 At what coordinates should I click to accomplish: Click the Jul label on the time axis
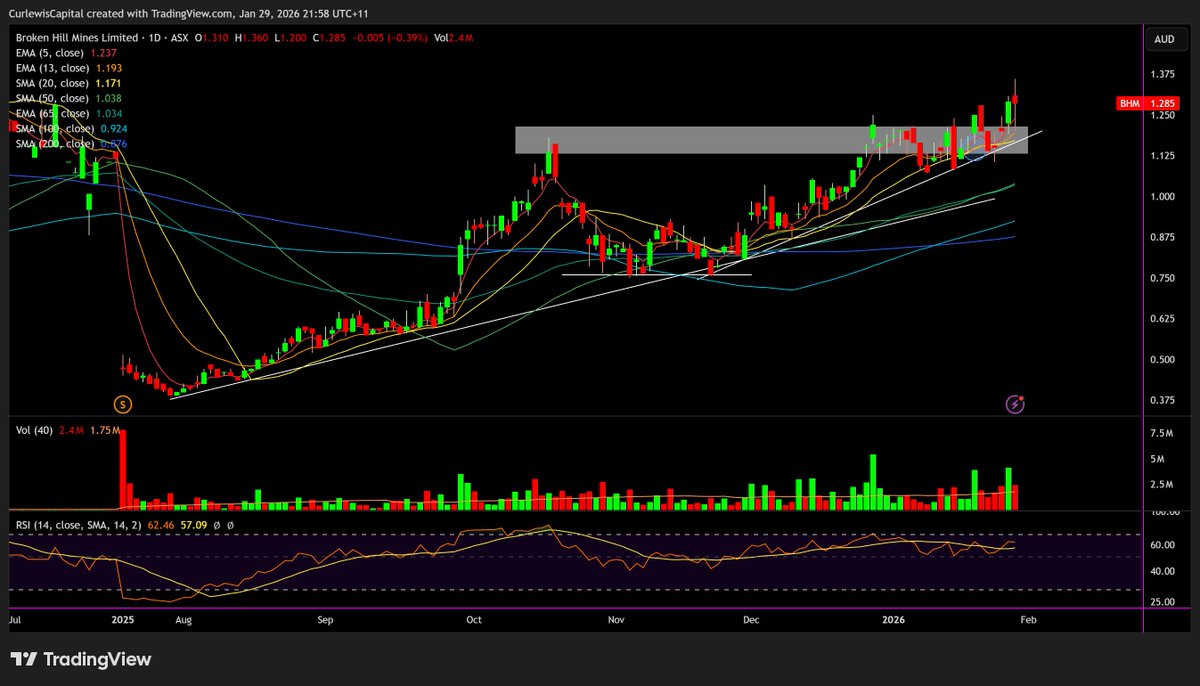(15, 620)
